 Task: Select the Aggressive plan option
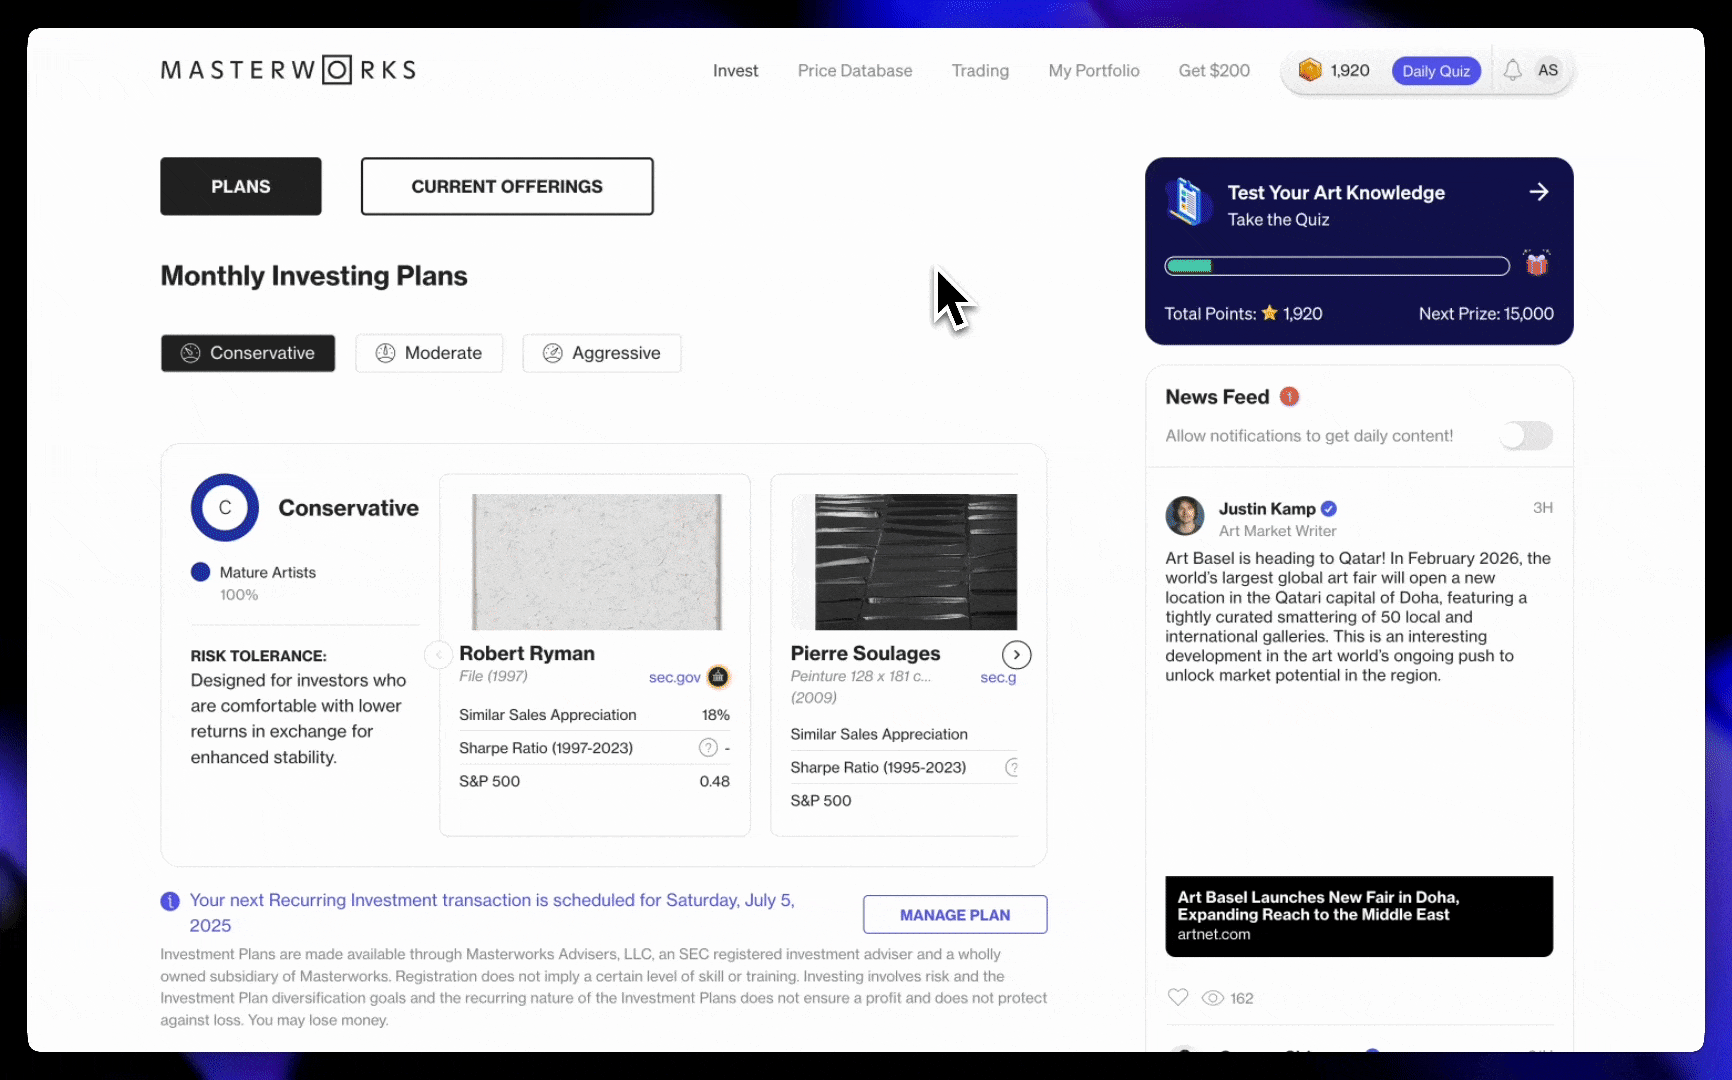(x=602, y=353)
